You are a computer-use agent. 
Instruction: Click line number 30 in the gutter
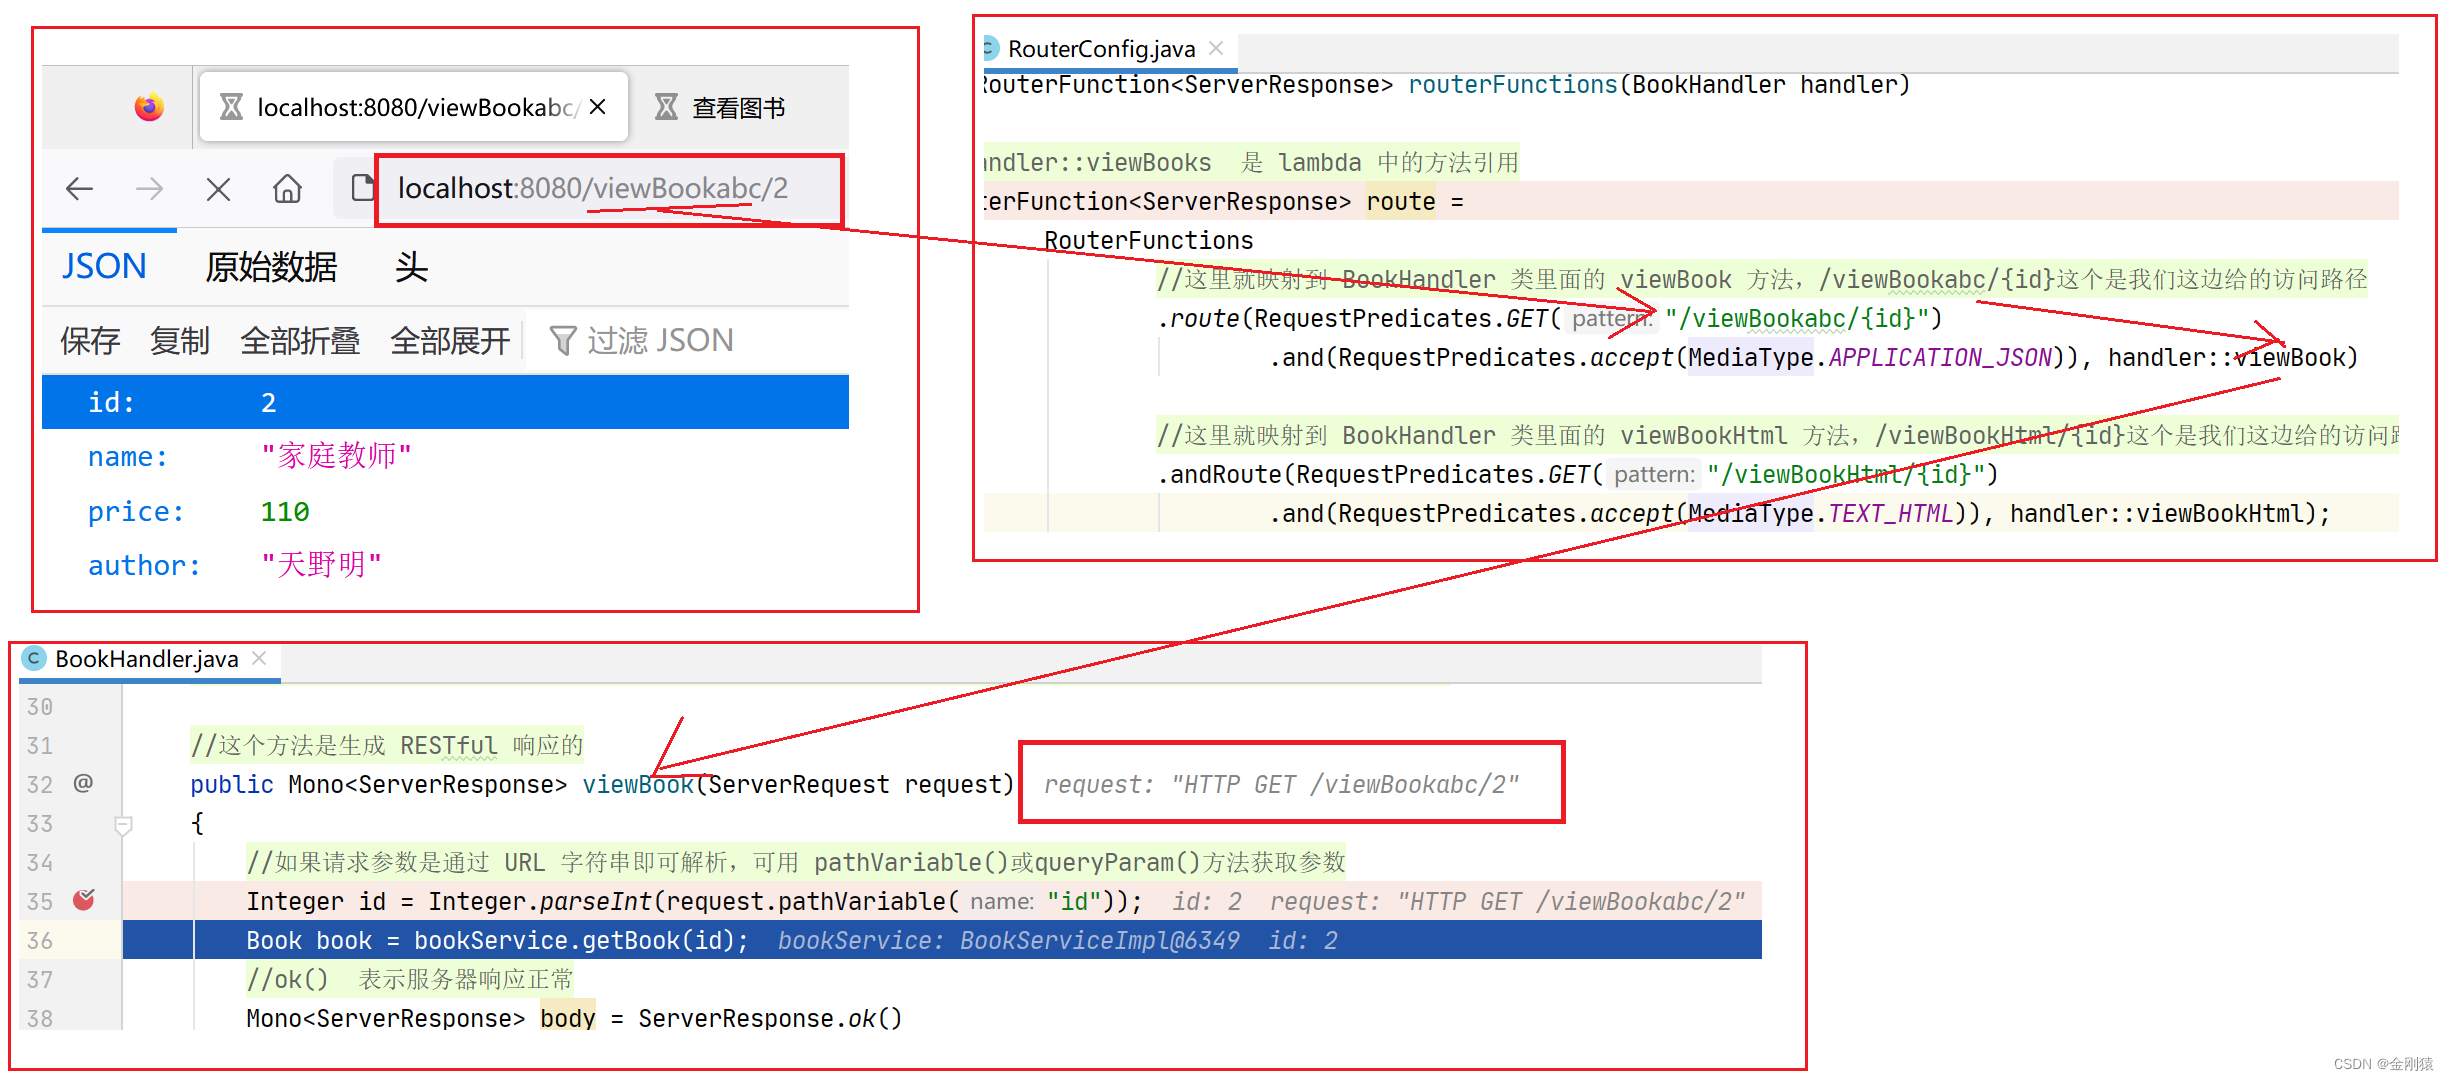(x=40, y=706)
